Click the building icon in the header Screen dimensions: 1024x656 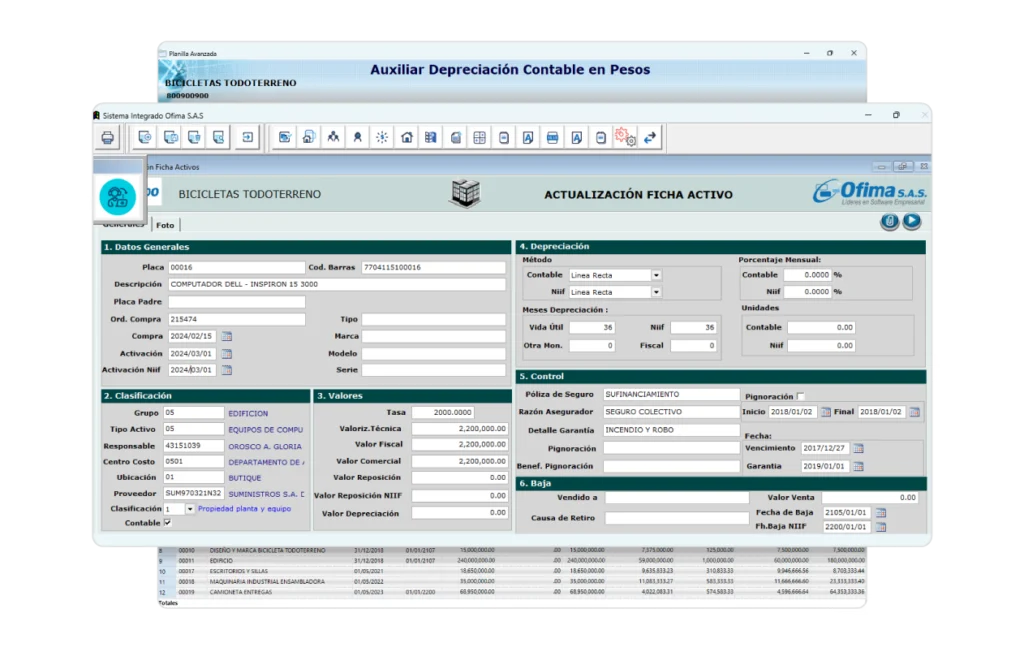coord(466,194)
